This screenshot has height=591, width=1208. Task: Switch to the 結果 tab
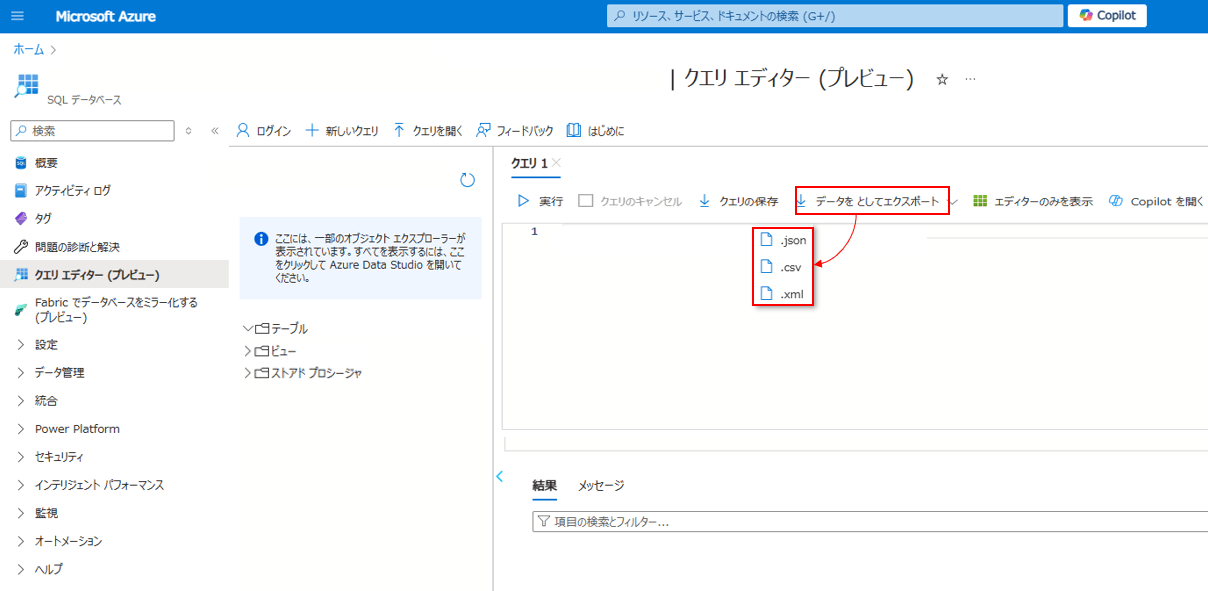point(545,485)
